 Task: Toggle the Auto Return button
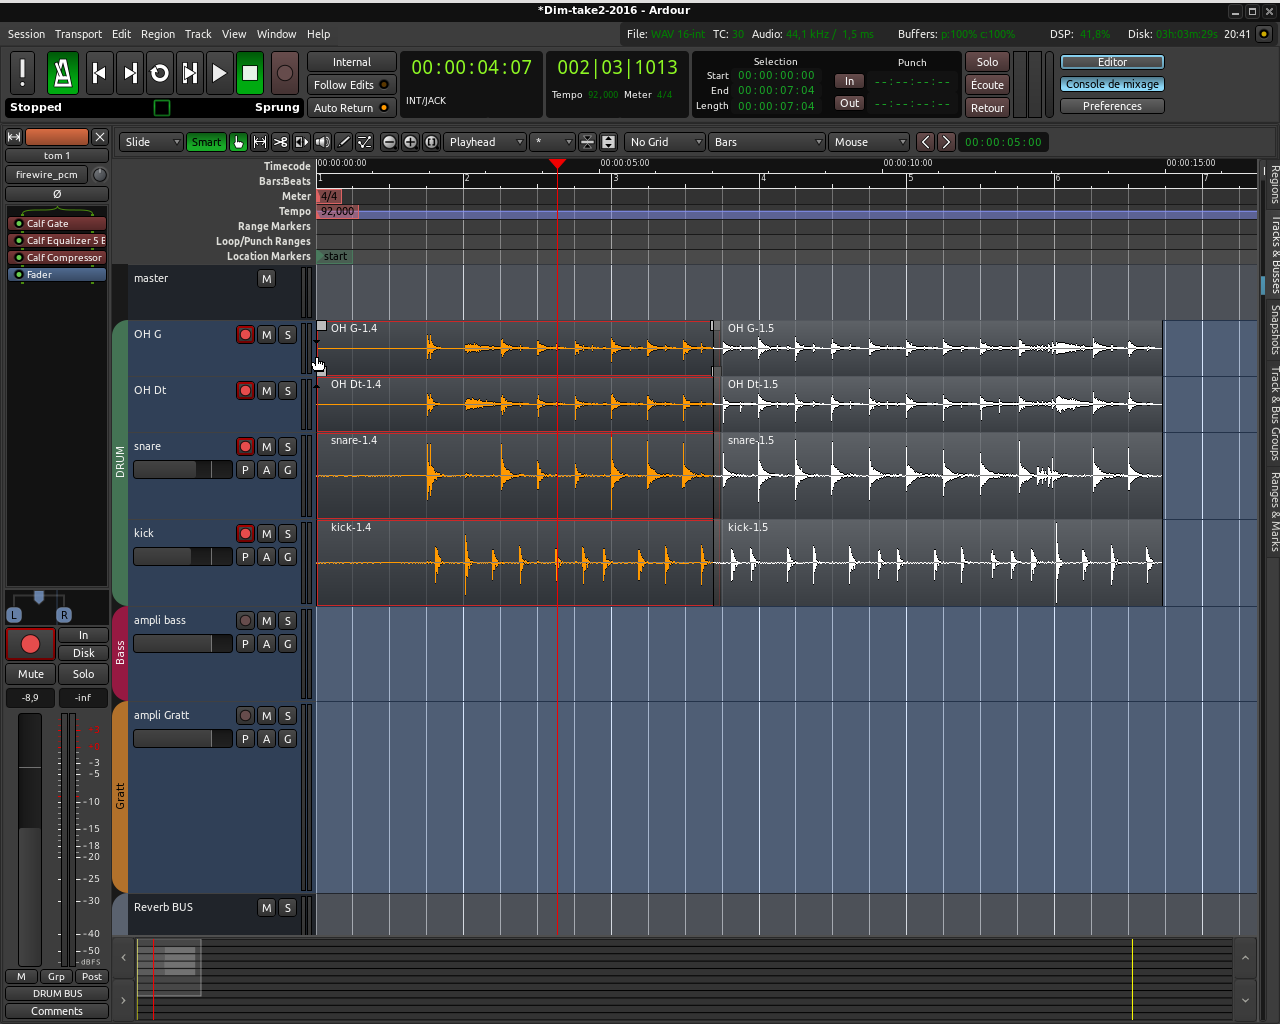click(x=351, y=108)
